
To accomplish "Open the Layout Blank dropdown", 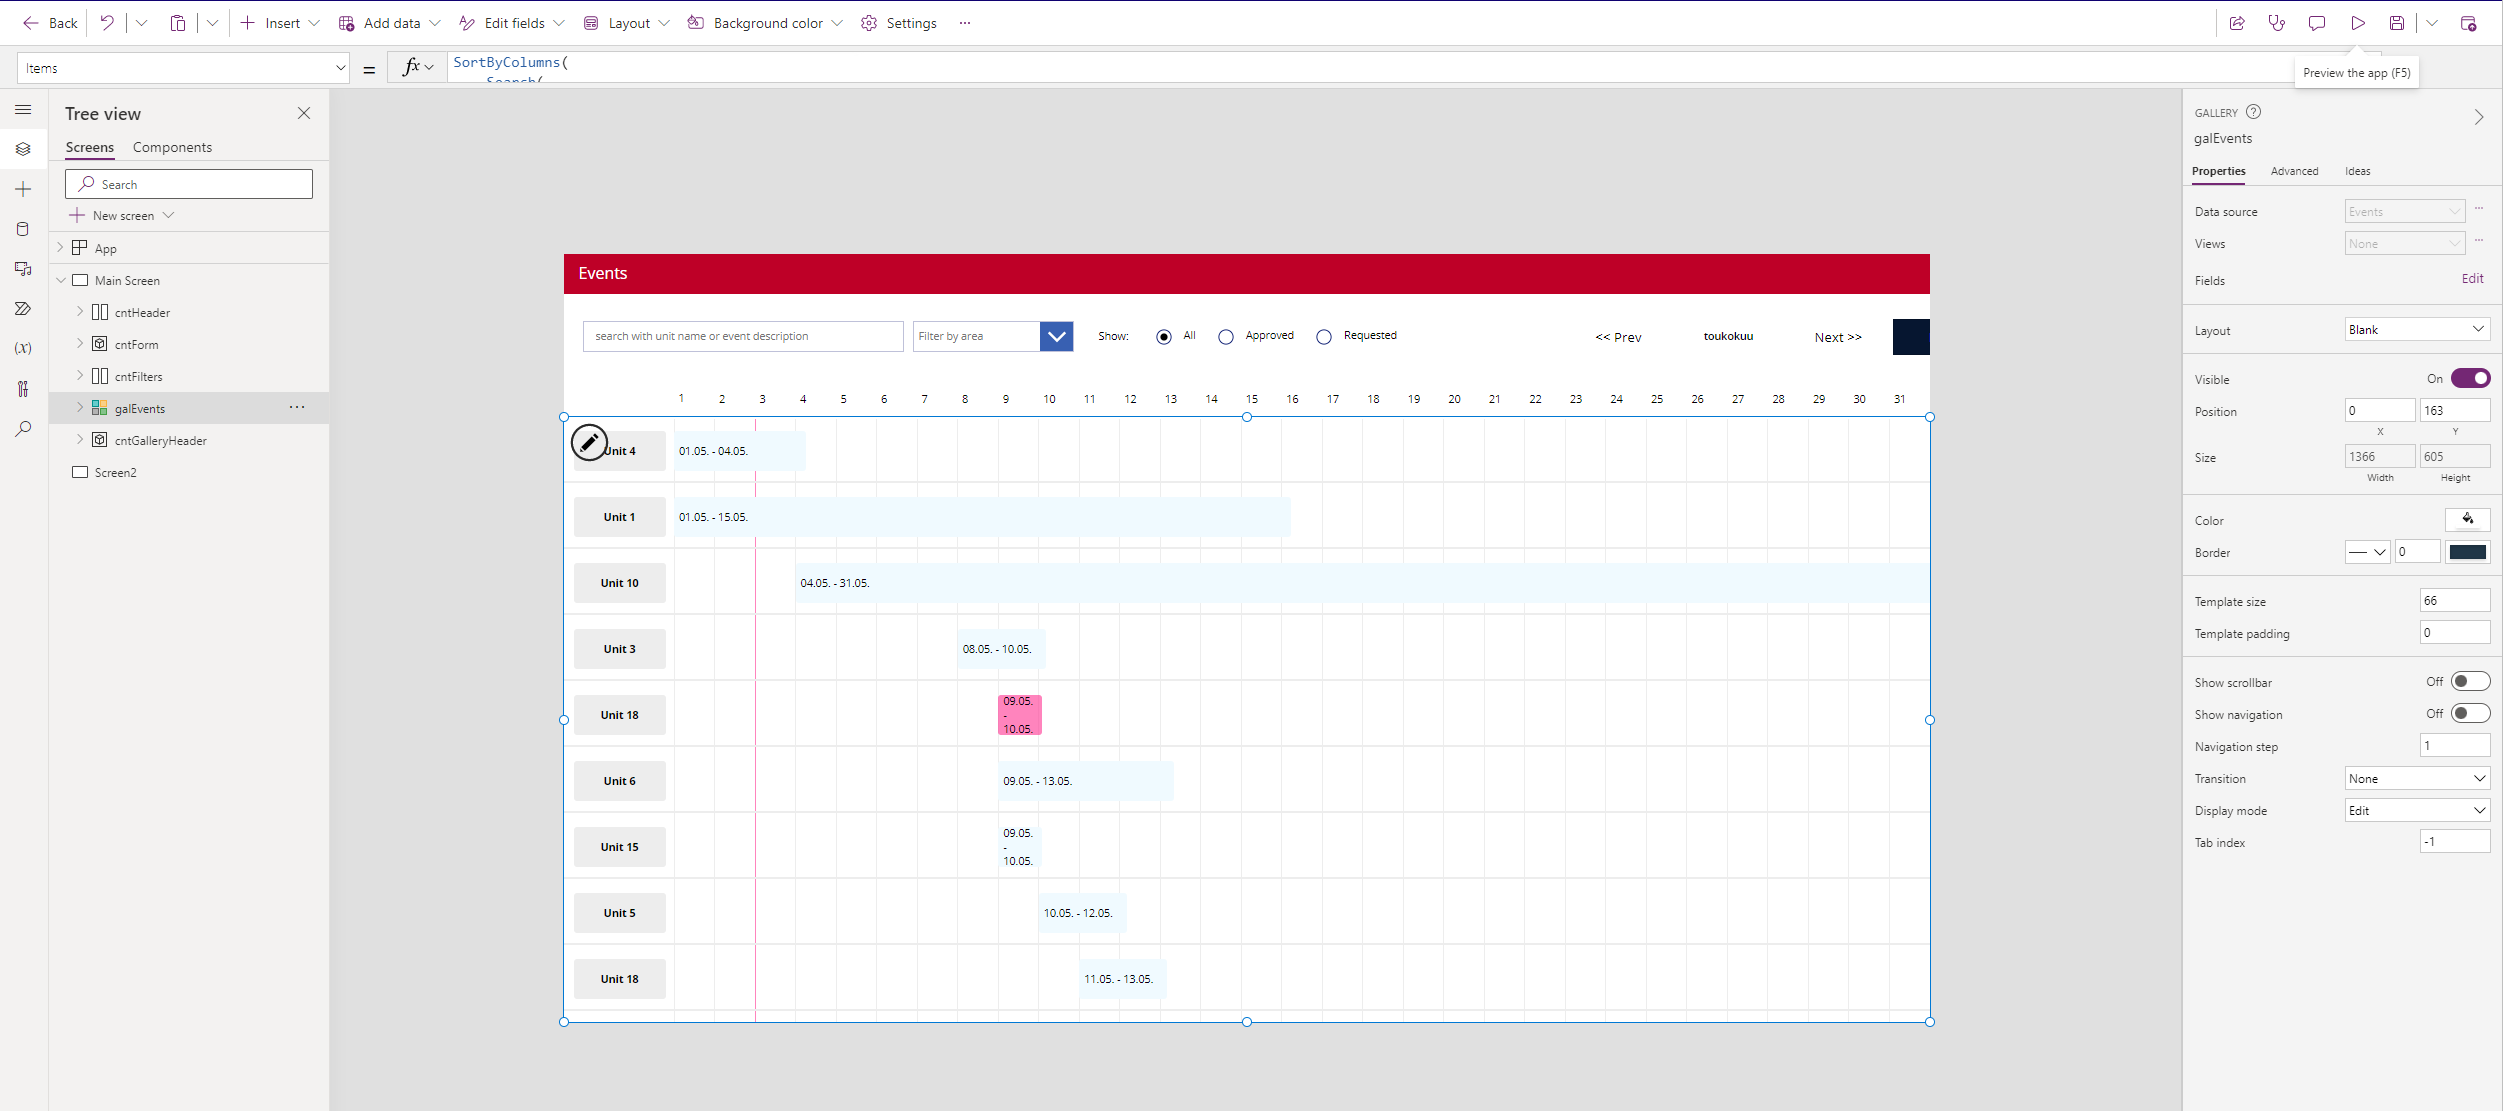I will click(x=2416, y=330).
